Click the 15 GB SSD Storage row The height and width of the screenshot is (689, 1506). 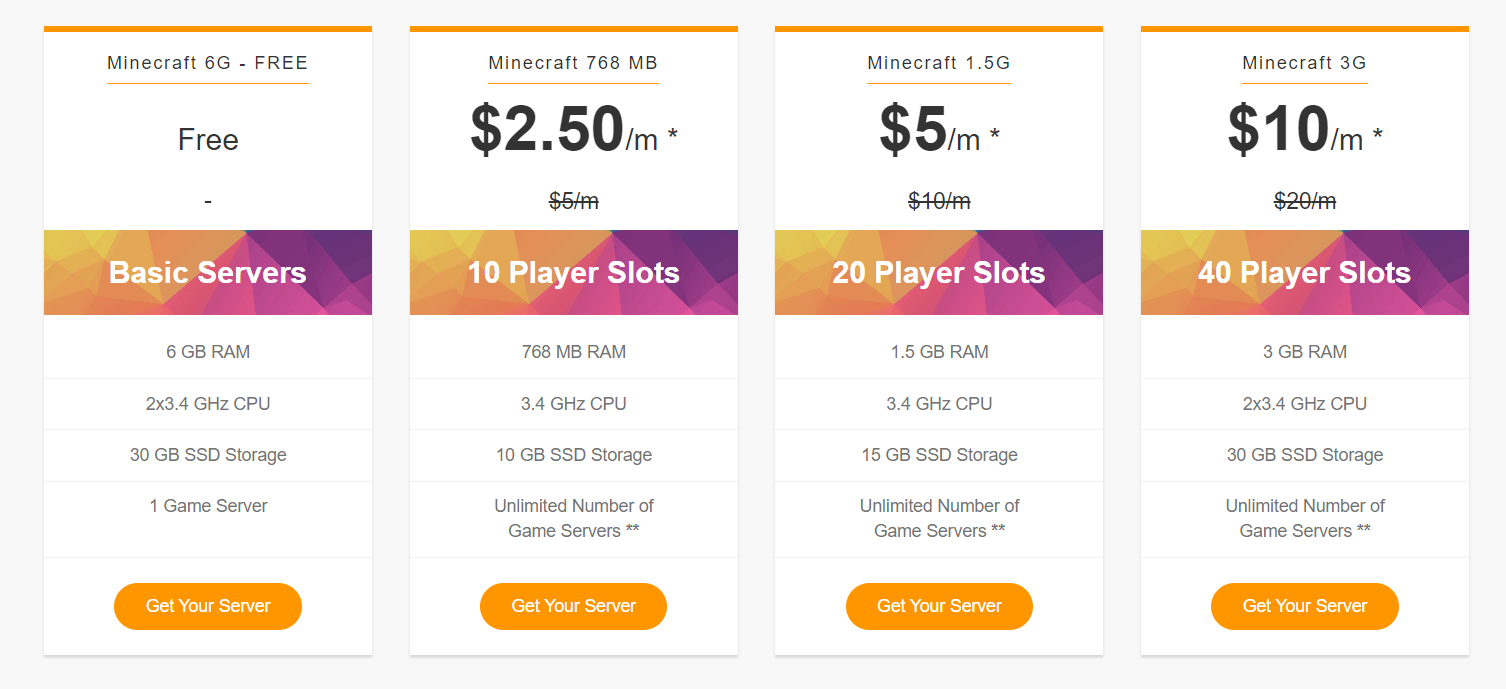coord(939,455)
